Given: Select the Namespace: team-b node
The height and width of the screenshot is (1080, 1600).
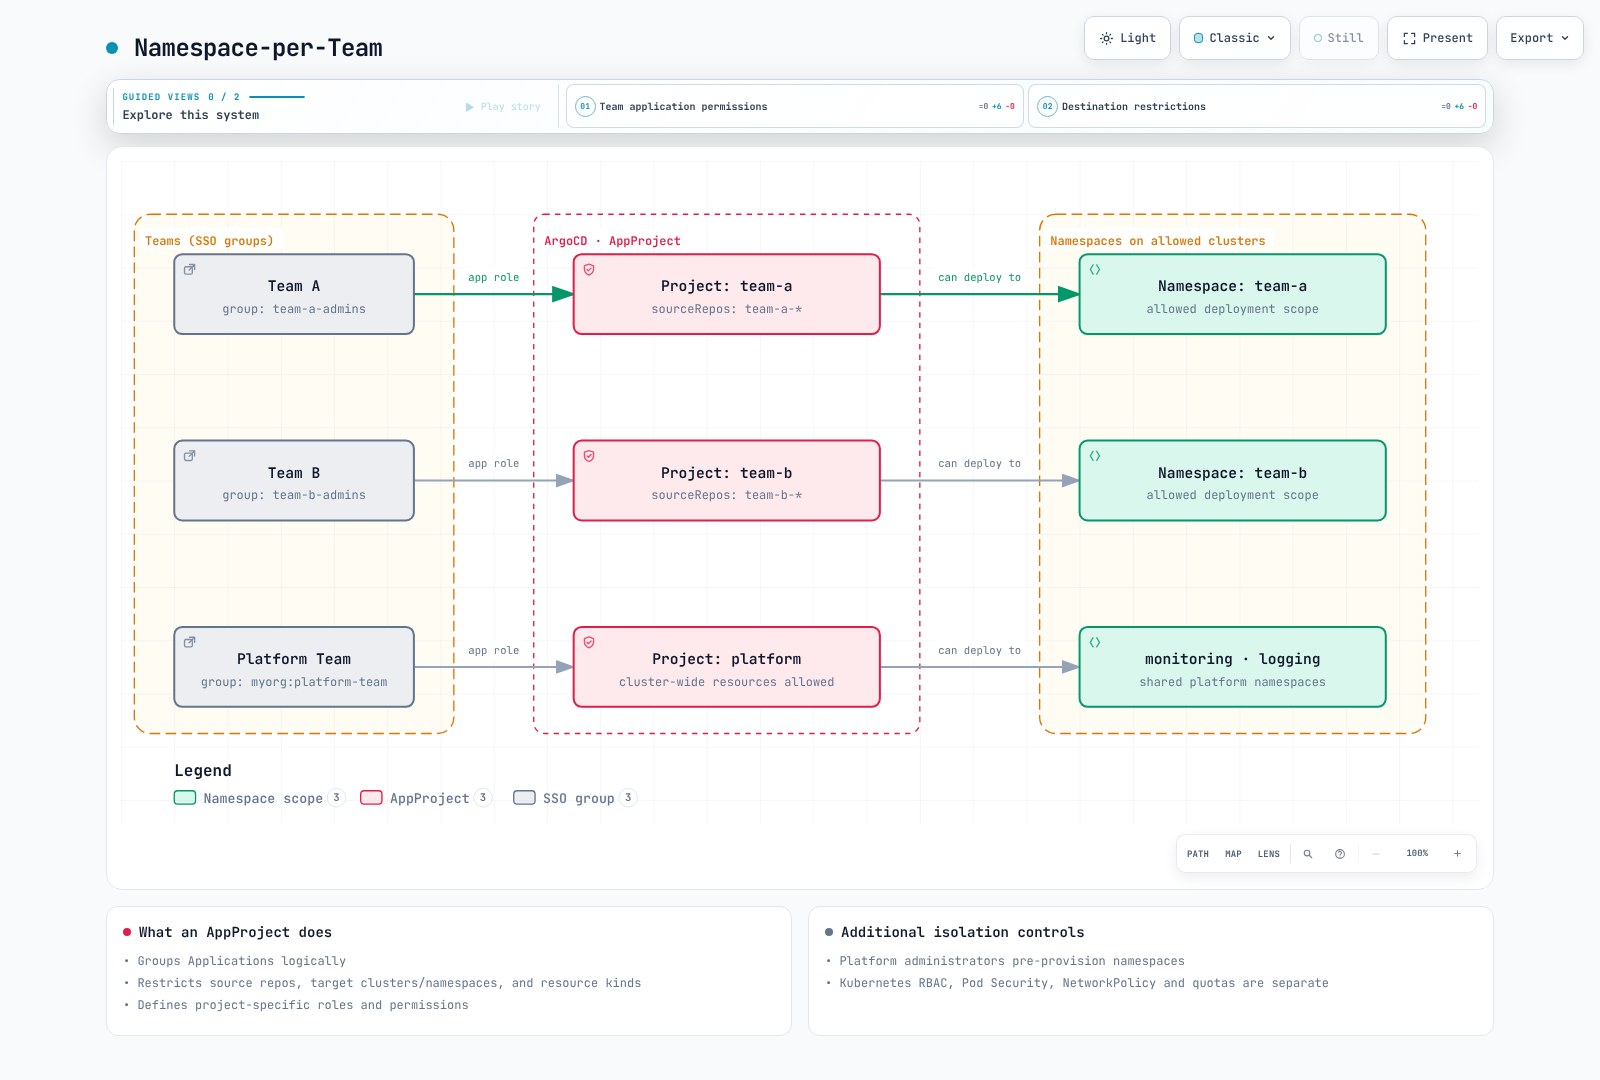Looking at the screenshot, I should tap(1233, 481).
